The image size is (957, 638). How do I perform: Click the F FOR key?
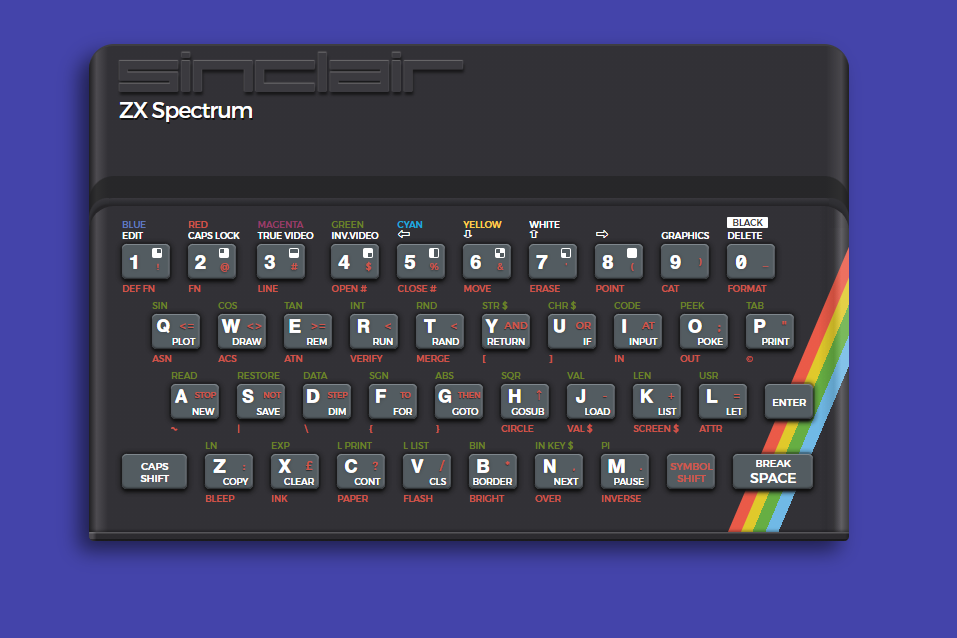point(392,402)
